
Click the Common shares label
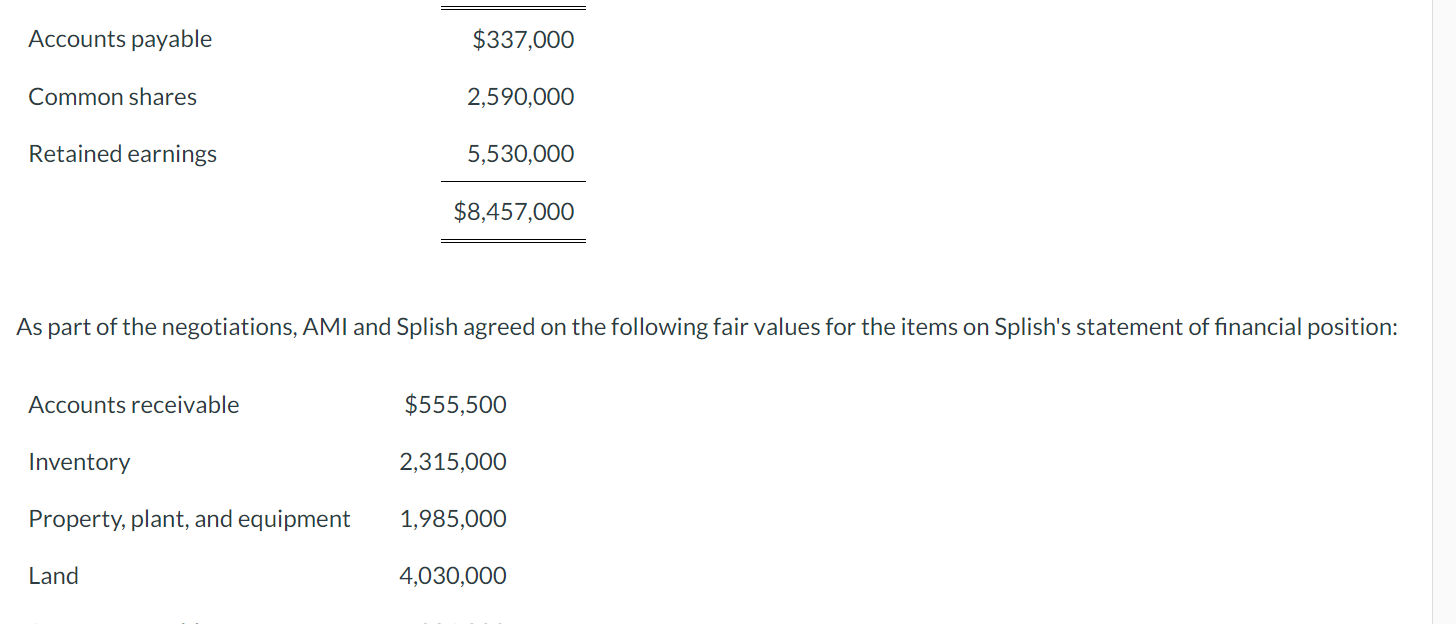pyautogui.click(x=112, y=97)
